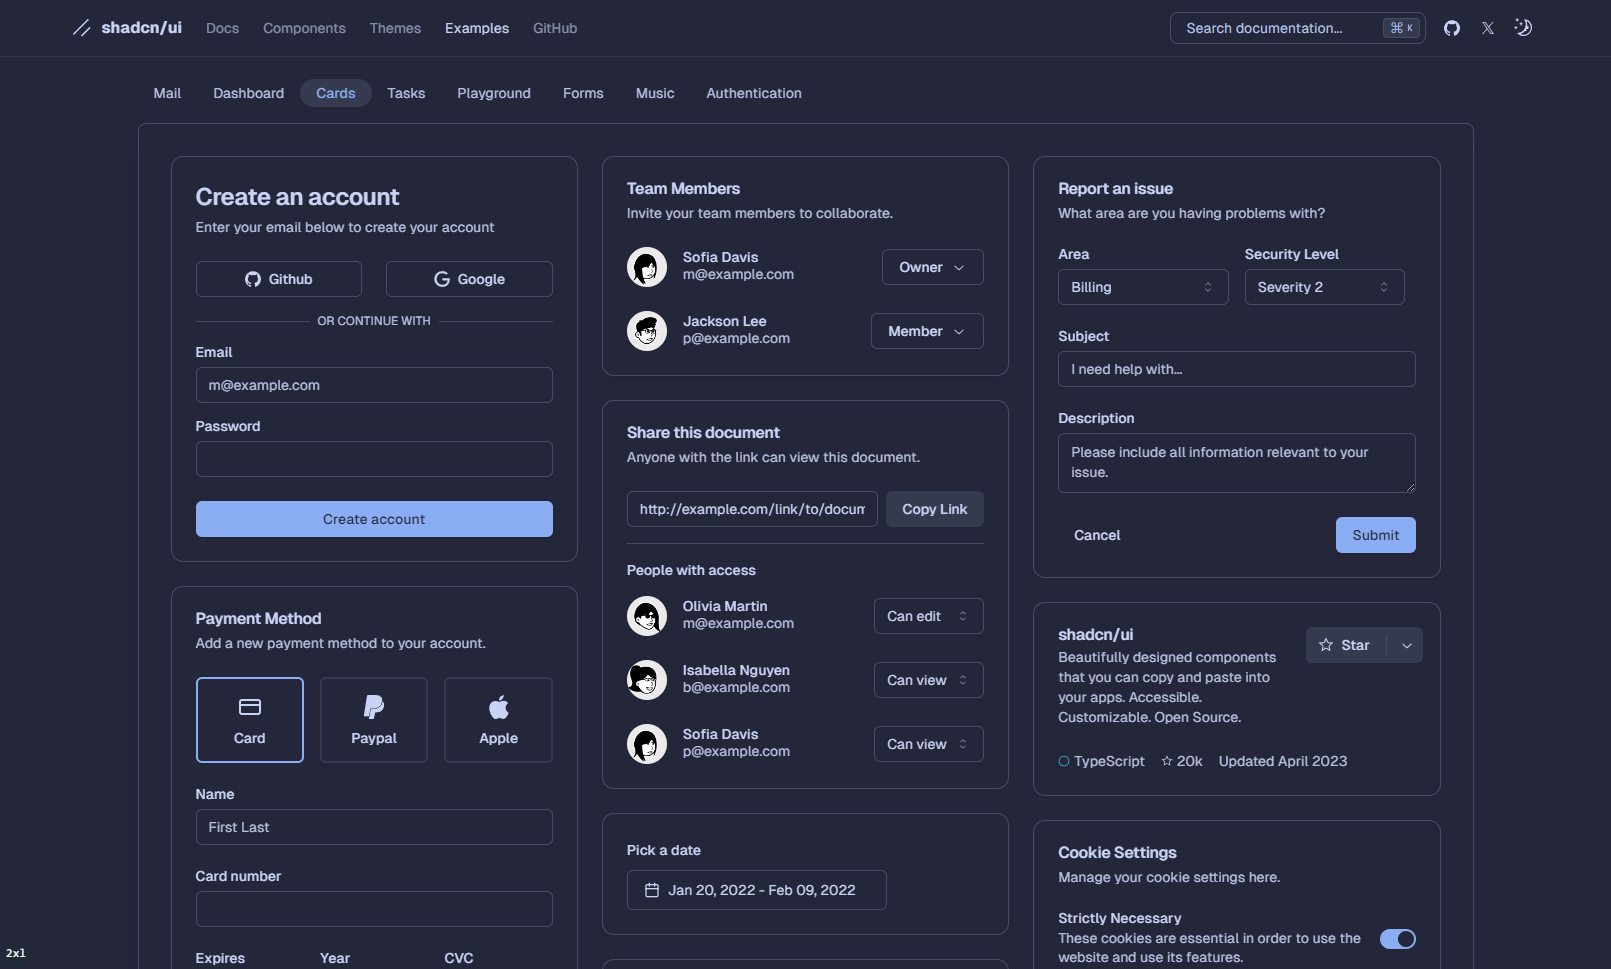Click the shadcn/ui logo
The width and height of the screenshot is (1611, 969).
(x=127, y=28)
